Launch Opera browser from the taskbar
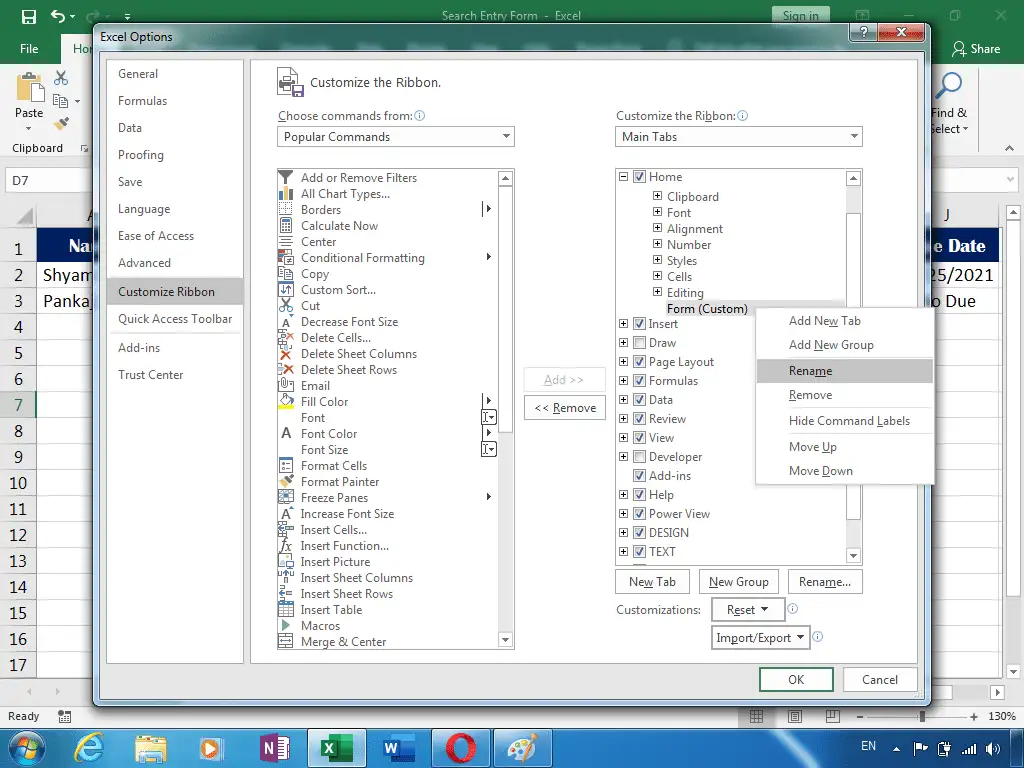 460,748
